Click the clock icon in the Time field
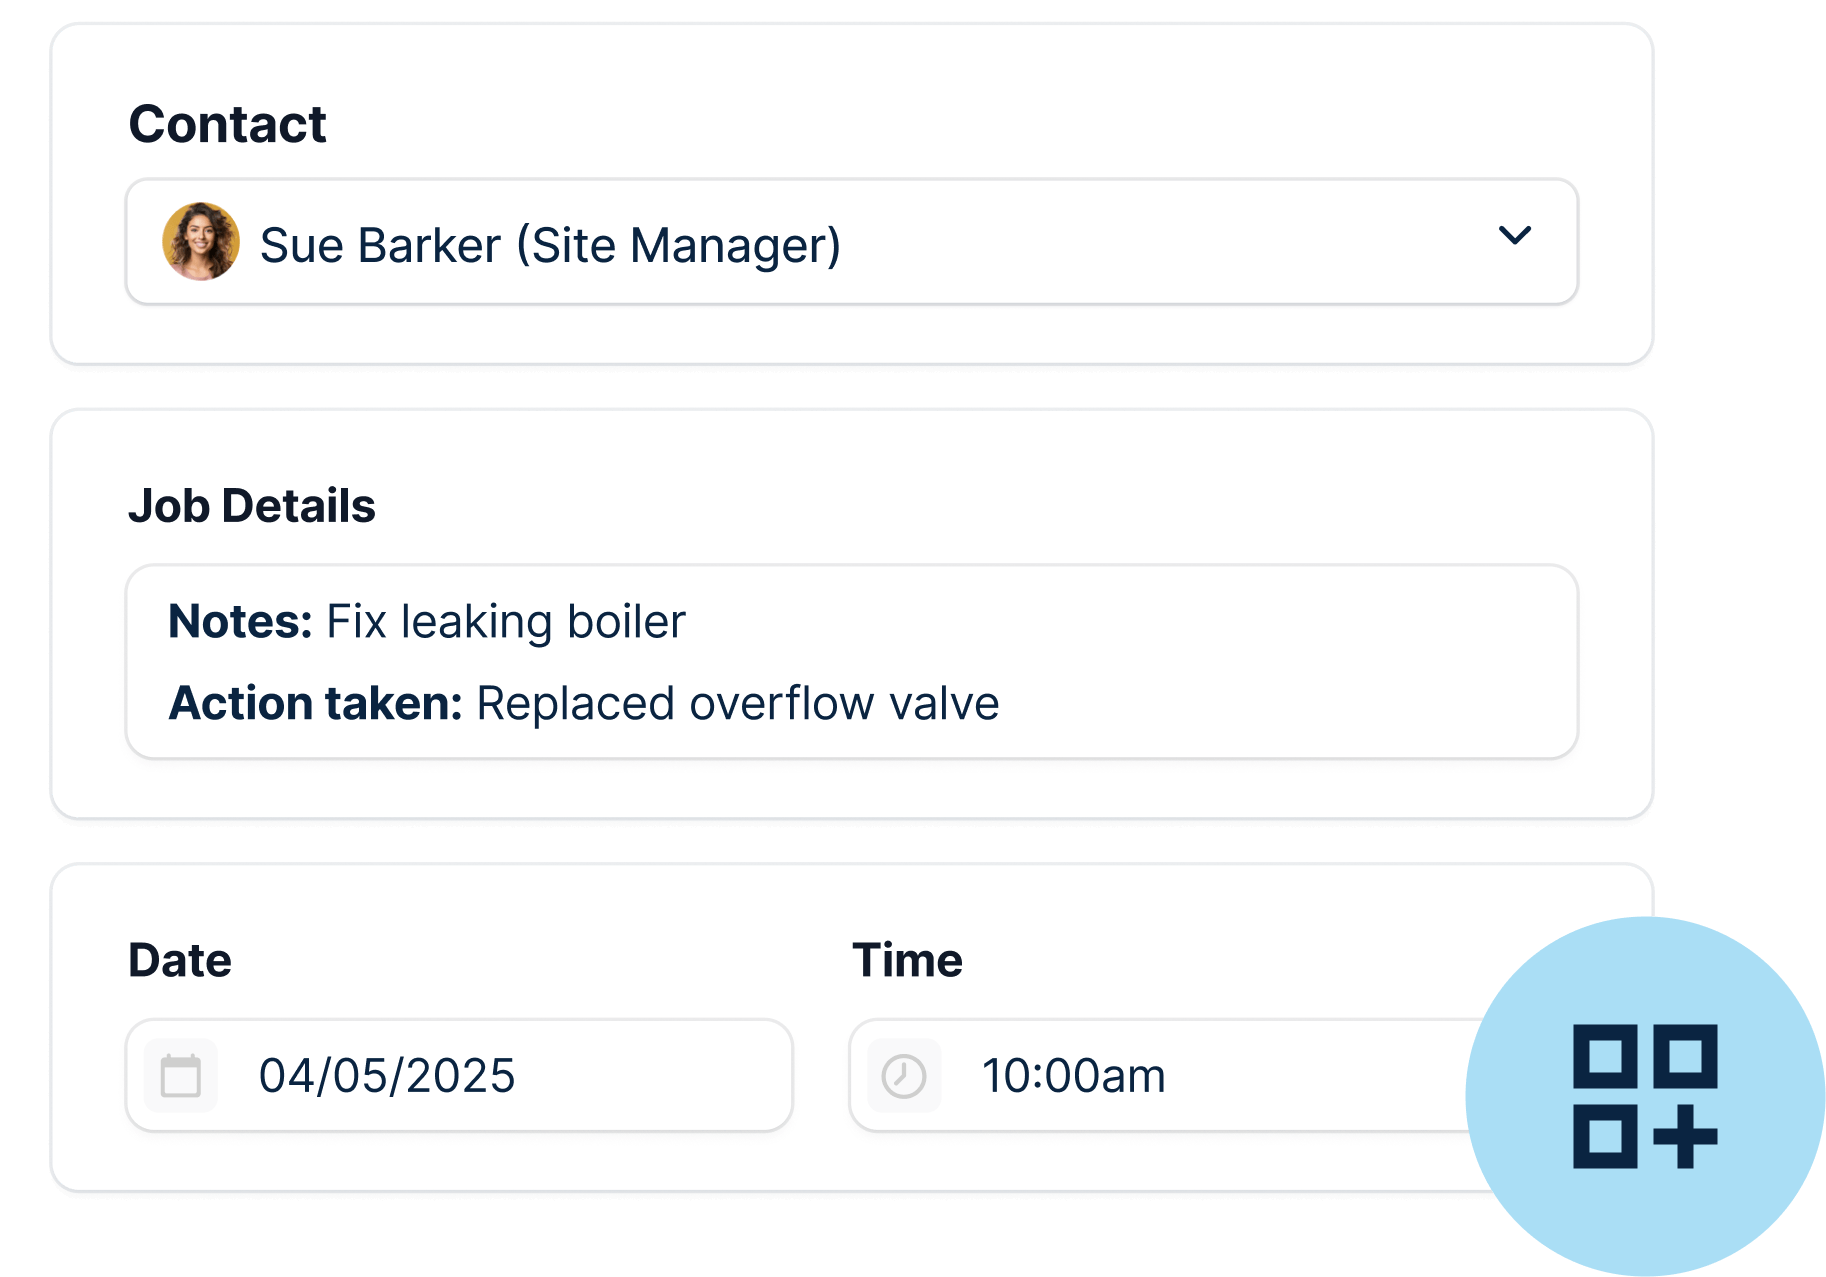Screen dimensions: 1826x1277 903,1075
